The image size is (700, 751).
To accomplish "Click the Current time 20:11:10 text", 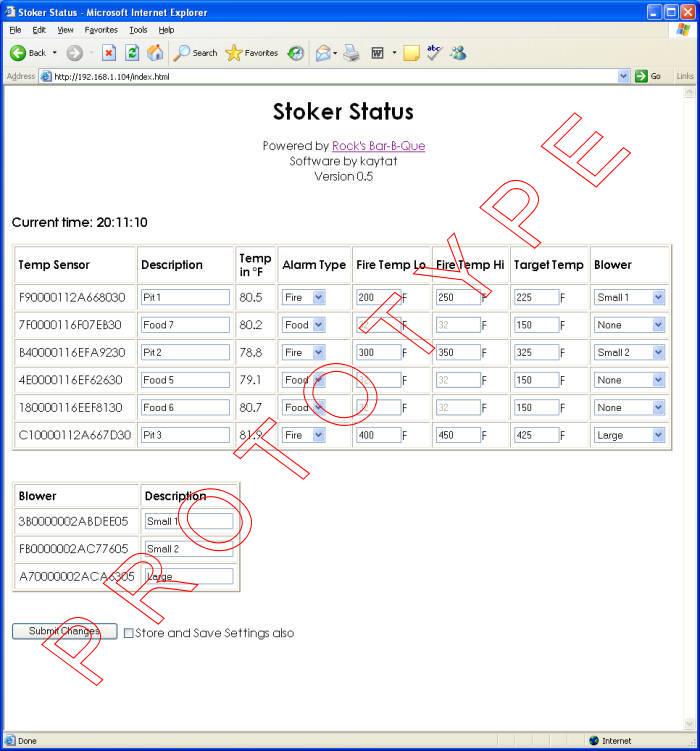I will click(x=79, y=222).
